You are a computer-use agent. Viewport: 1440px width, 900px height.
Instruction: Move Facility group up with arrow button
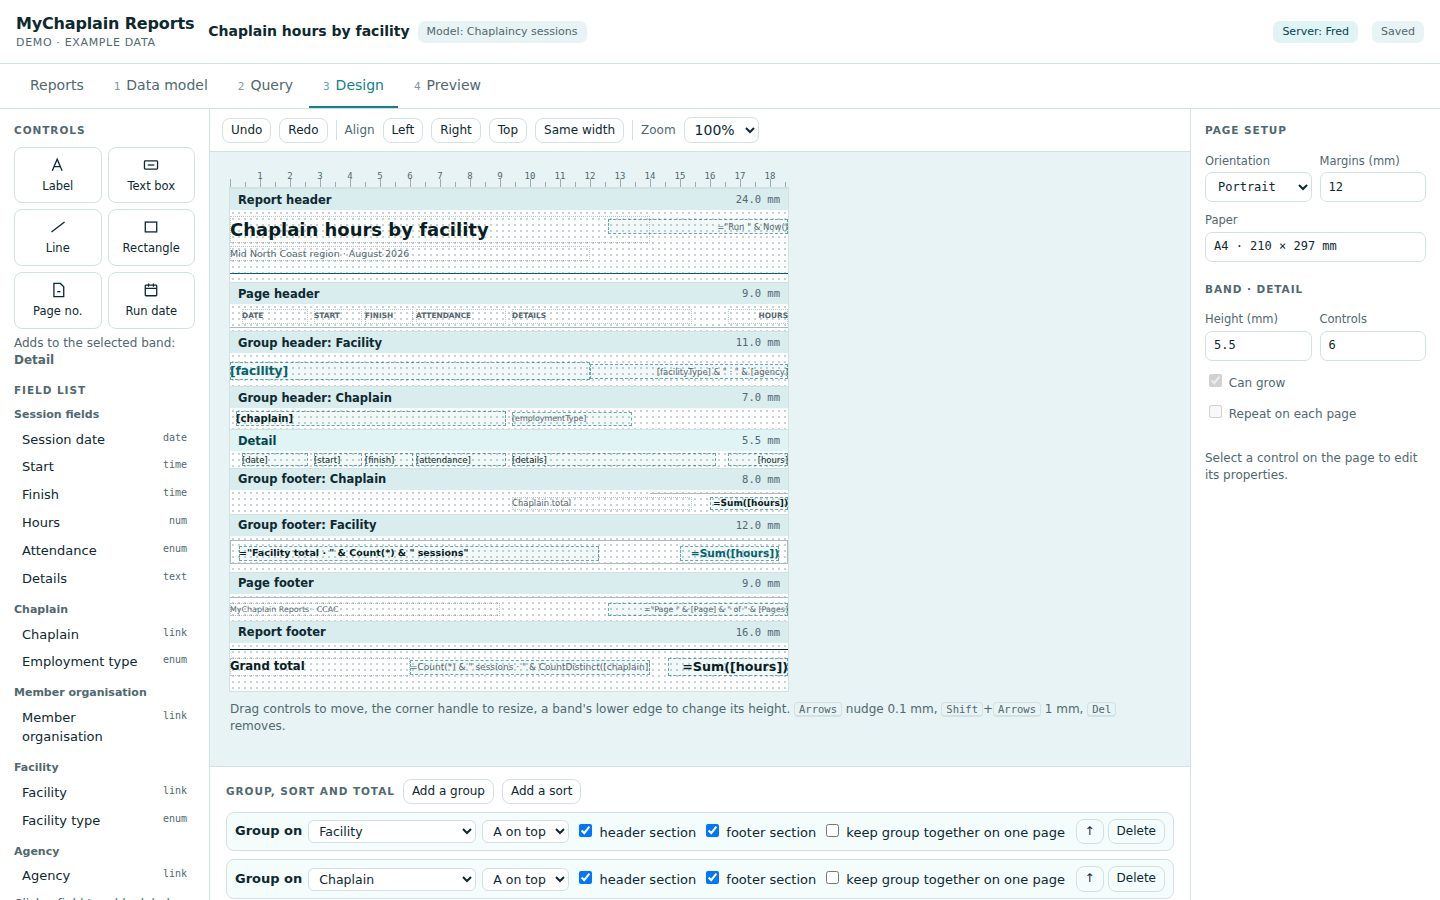[x=1089, y=831]
